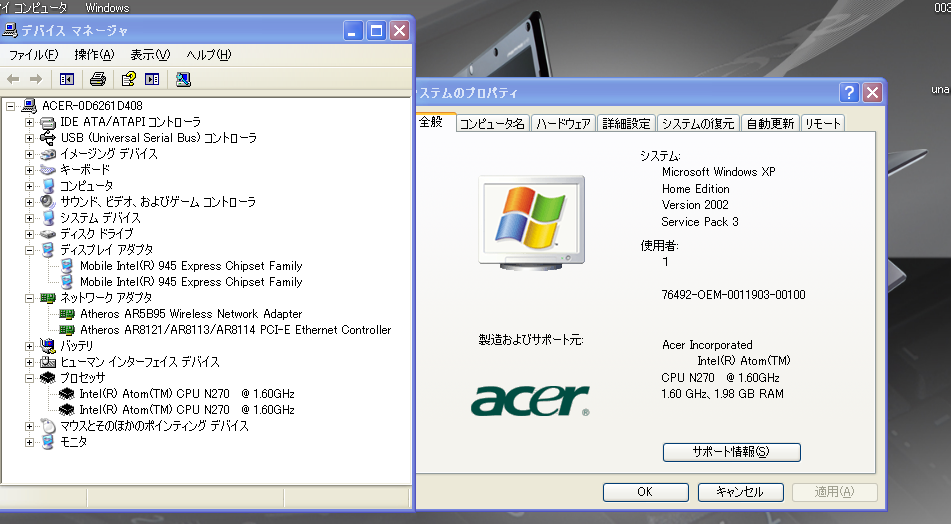Click the console tree show/hide toolbar icon
Screen dimensions: 951x524
point(67,79)
